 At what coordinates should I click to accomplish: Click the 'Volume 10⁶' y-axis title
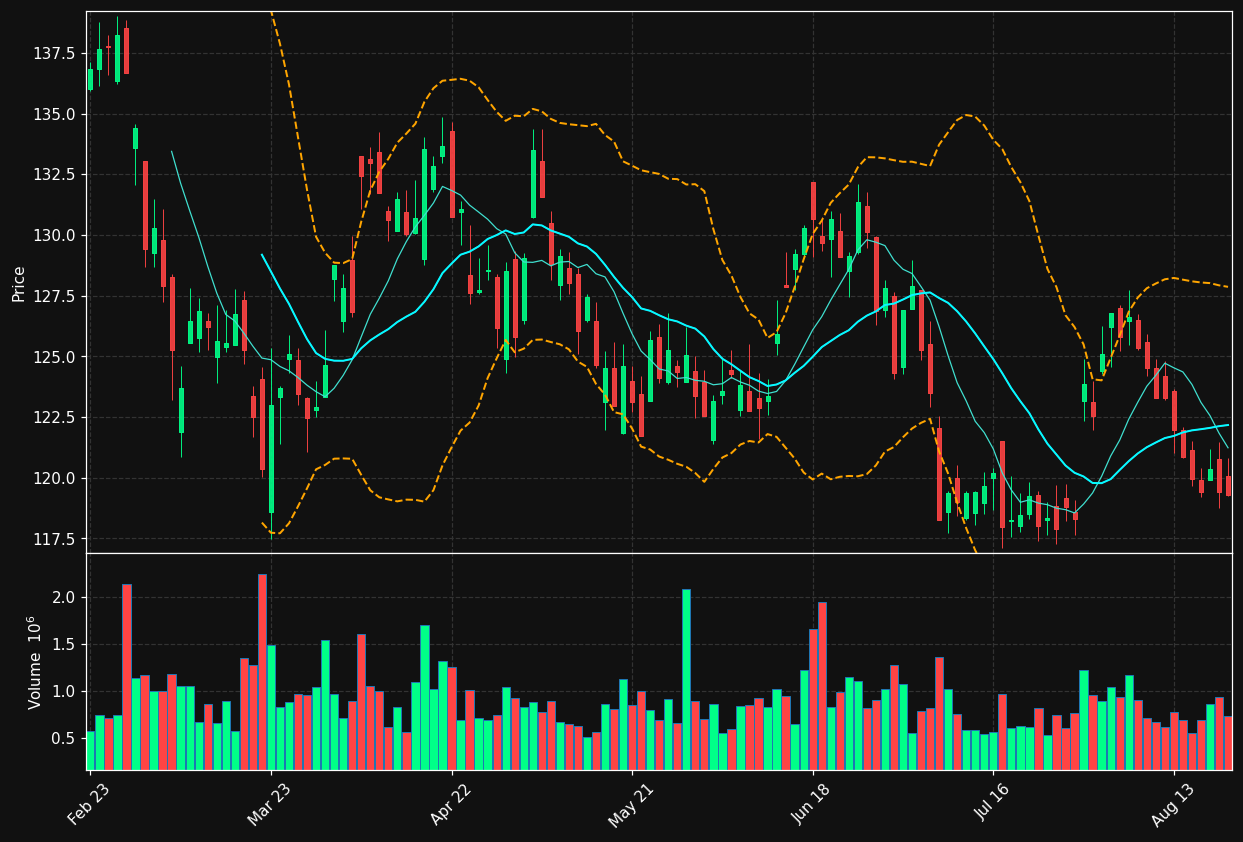coord(34,662)
